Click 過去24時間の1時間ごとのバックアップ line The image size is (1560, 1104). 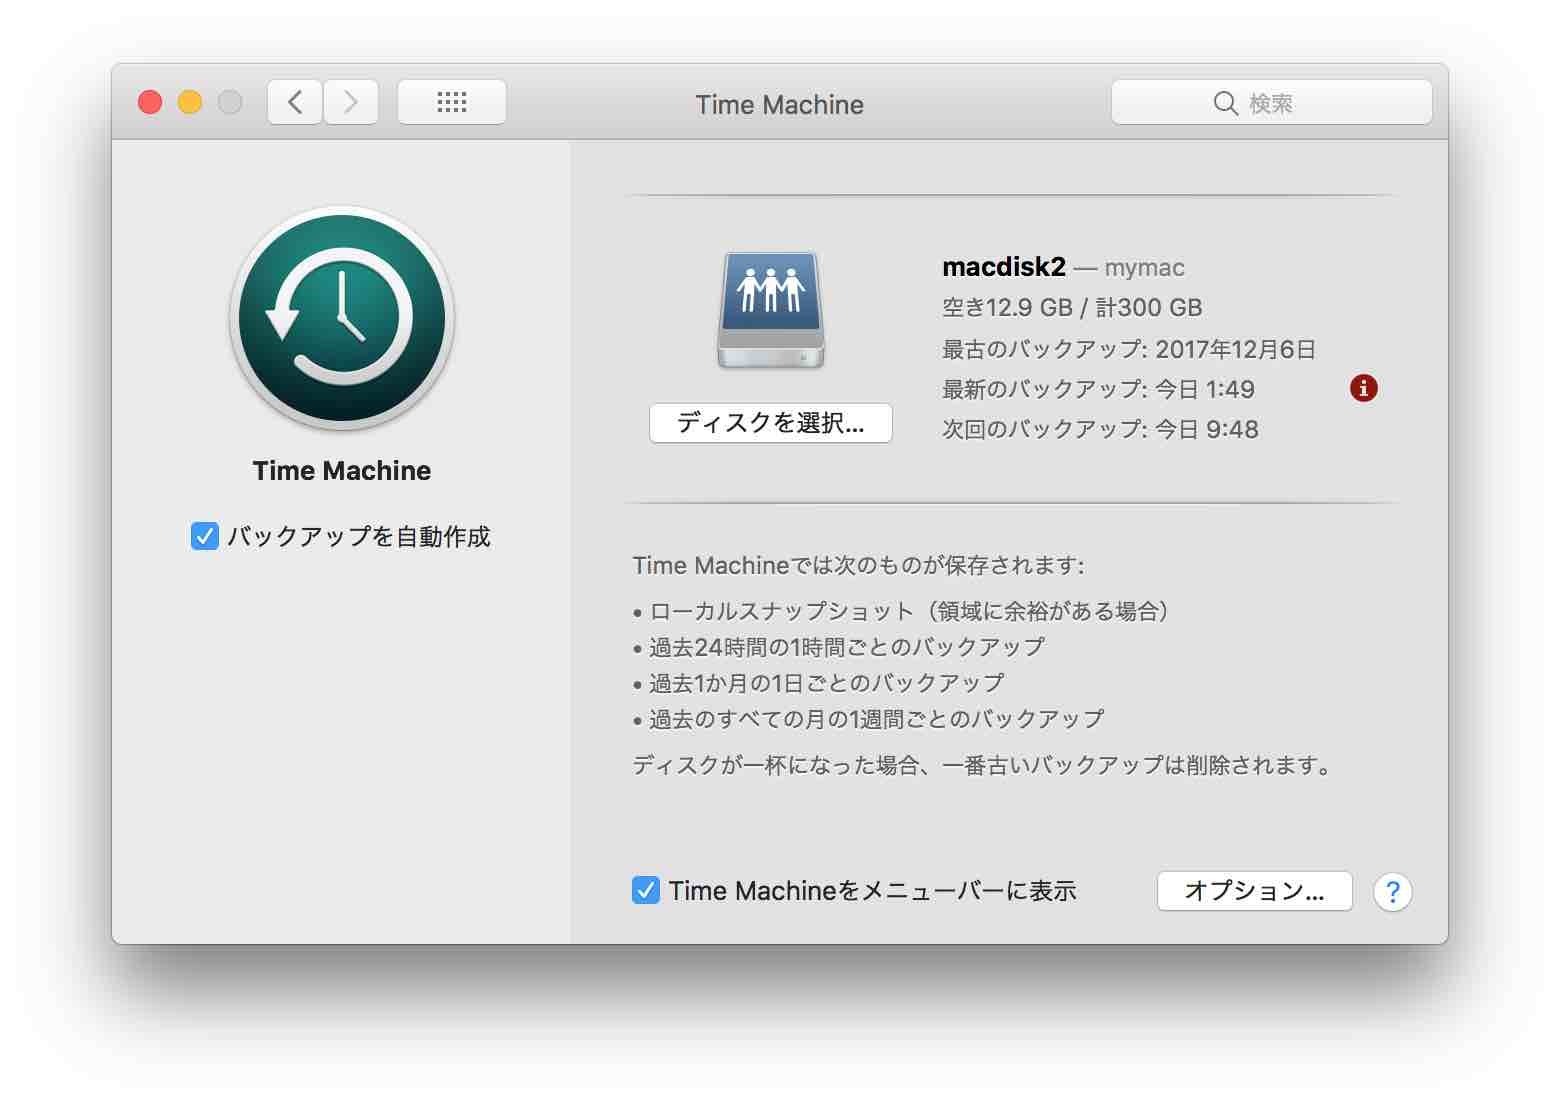pos(839,647)
